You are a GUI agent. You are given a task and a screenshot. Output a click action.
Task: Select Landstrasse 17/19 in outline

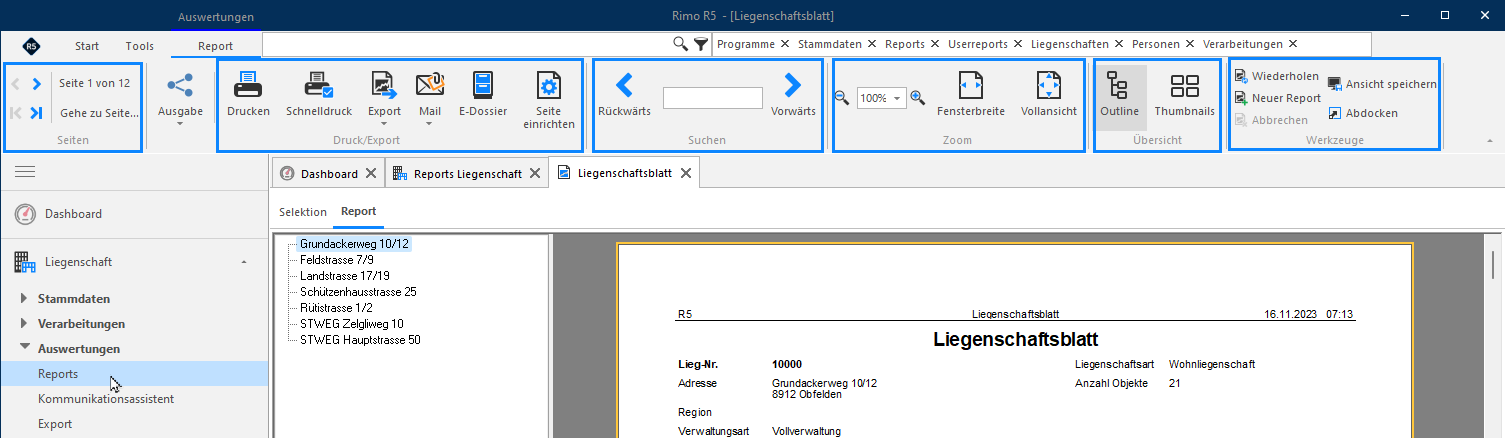pyautogui.click(x=345, y=275)
